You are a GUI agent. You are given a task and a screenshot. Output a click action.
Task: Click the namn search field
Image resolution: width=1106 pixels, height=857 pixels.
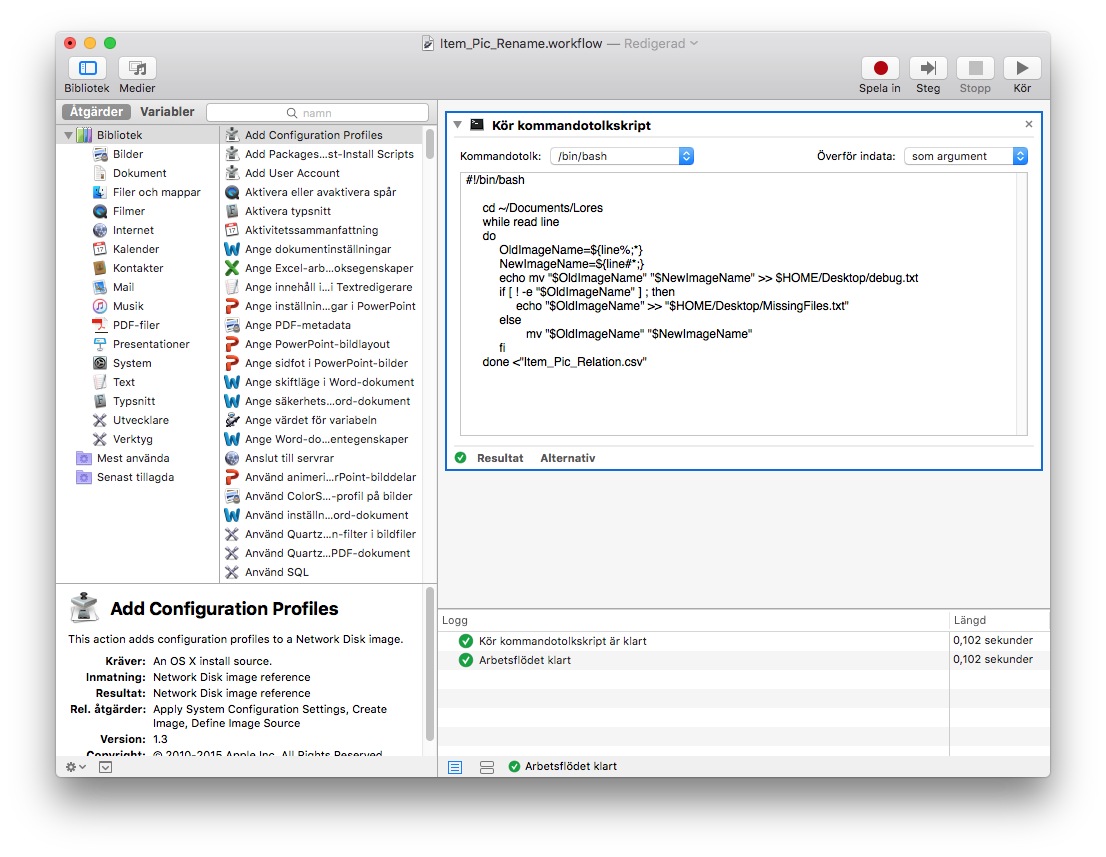pos(317,113)
